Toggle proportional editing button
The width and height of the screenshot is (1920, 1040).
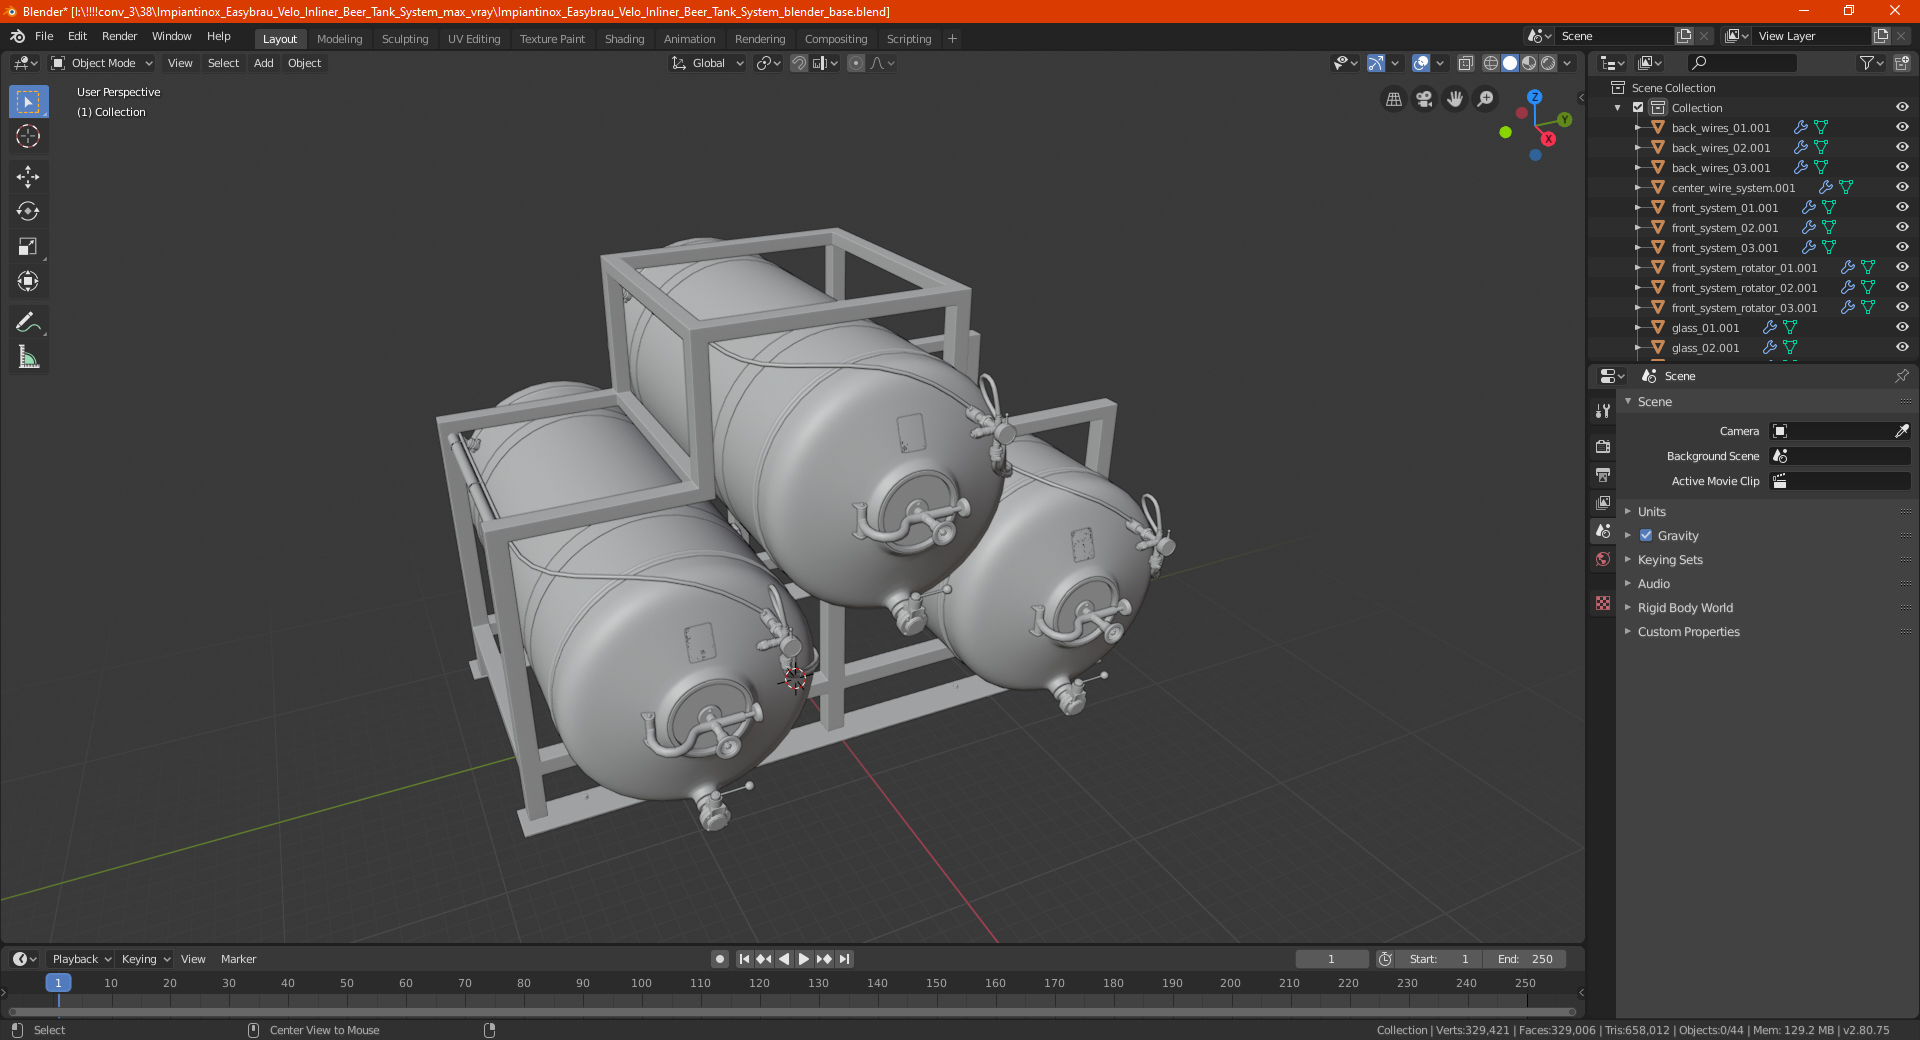tap(856, 63)
